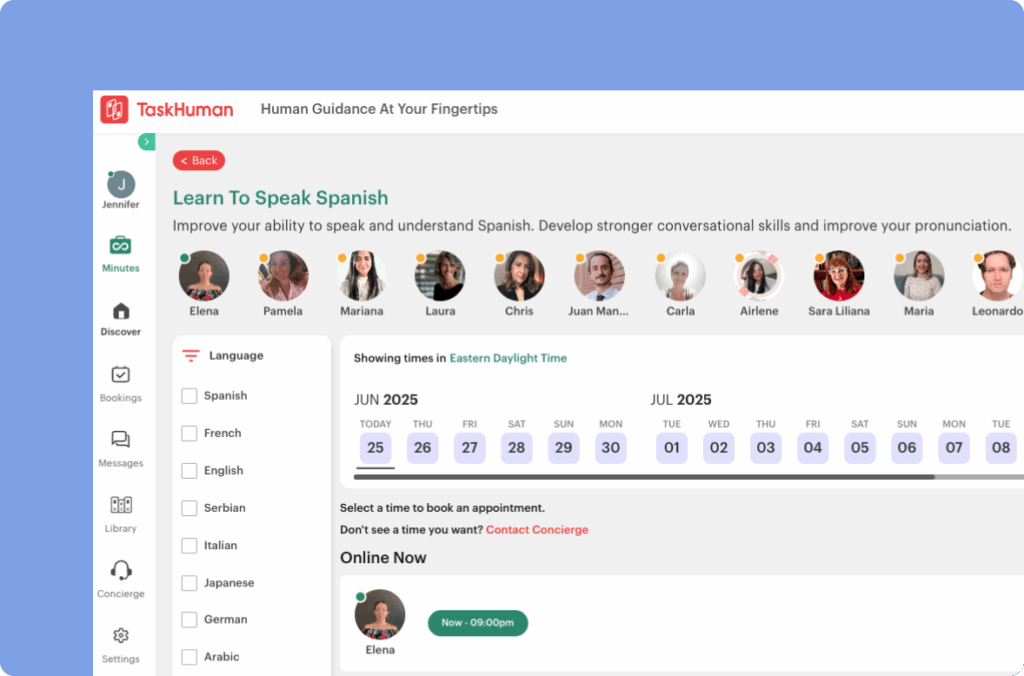Click the horizontal date scrollbar
The width and height of the screenshot is (1024, 676).
[640, 477]
